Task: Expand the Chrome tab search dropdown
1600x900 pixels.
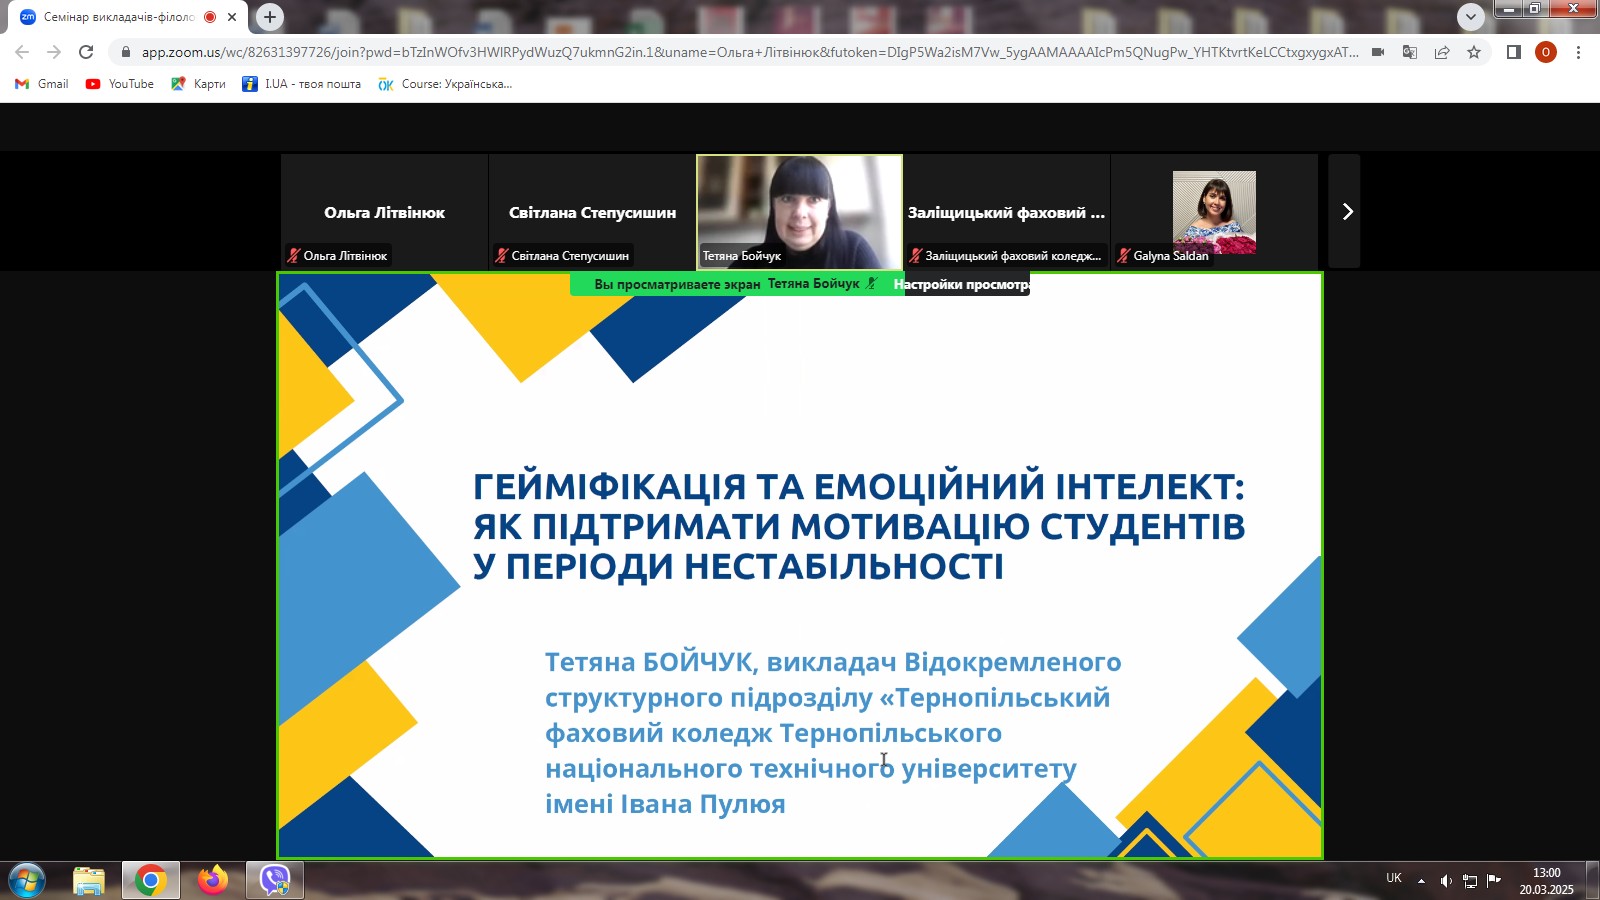Action: coord(1470,17)
